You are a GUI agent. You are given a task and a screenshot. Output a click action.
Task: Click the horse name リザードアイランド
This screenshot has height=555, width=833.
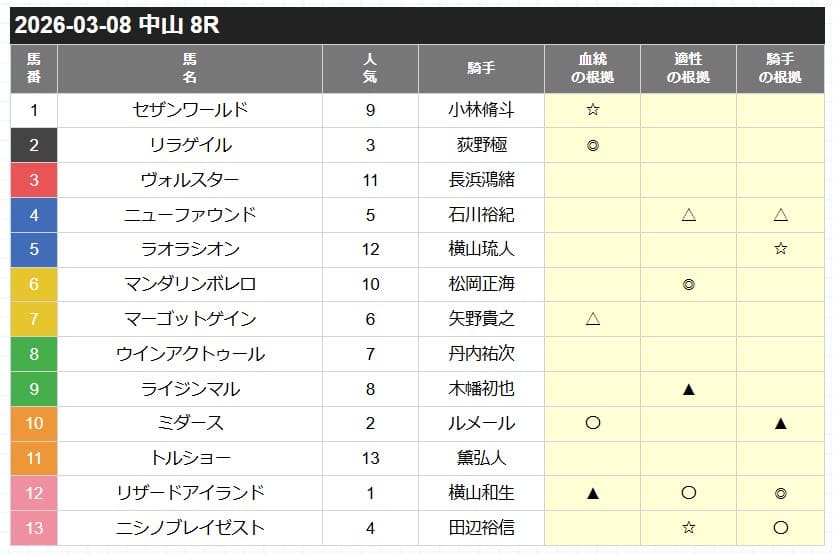(190, 493)
